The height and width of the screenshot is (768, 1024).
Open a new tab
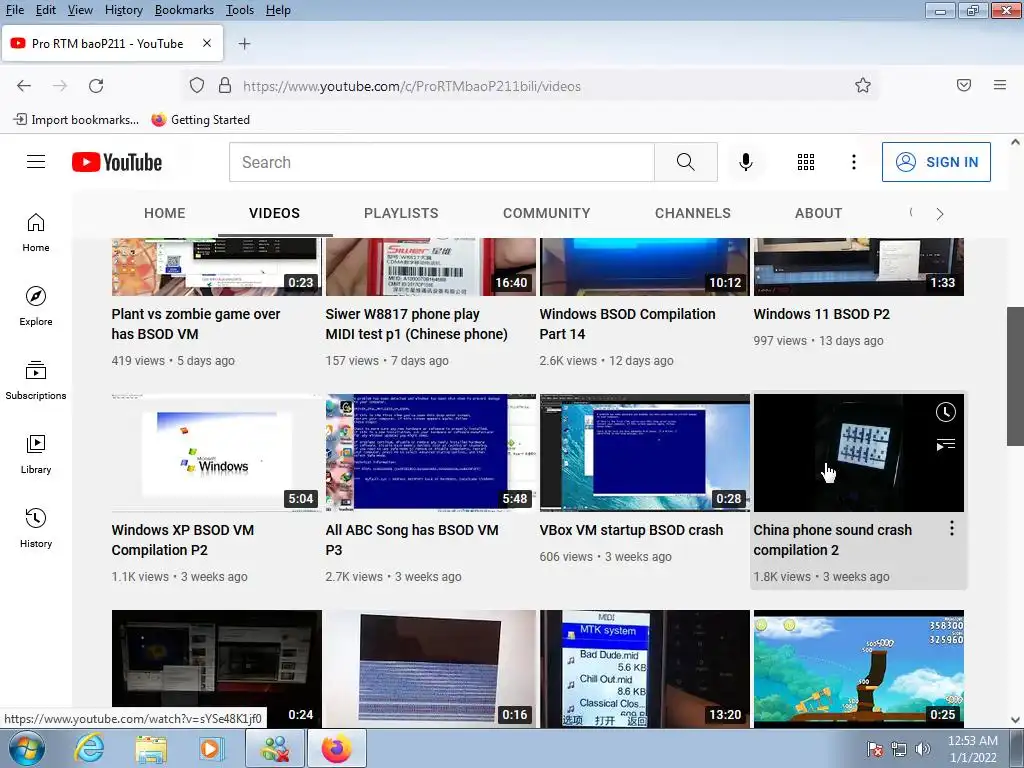click(x=244, y=44)
